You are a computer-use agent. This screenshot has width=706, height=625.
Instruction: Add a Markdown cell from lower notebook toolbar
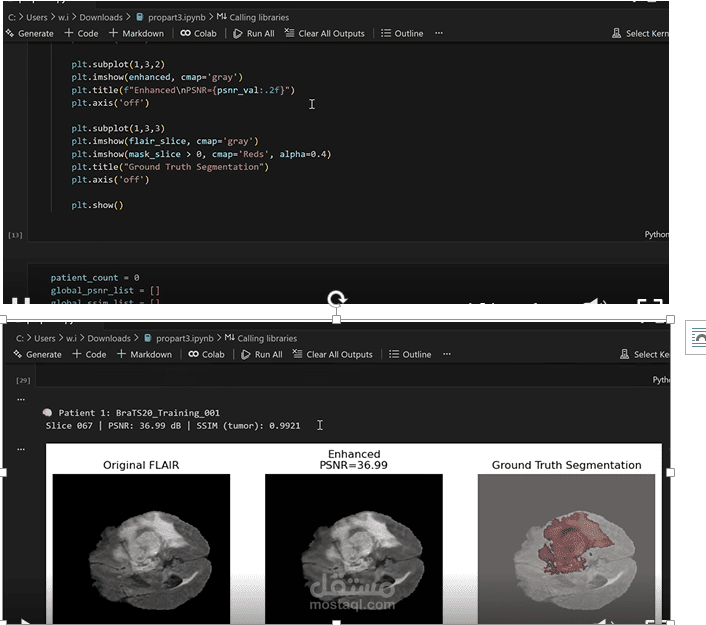[145, 354]
